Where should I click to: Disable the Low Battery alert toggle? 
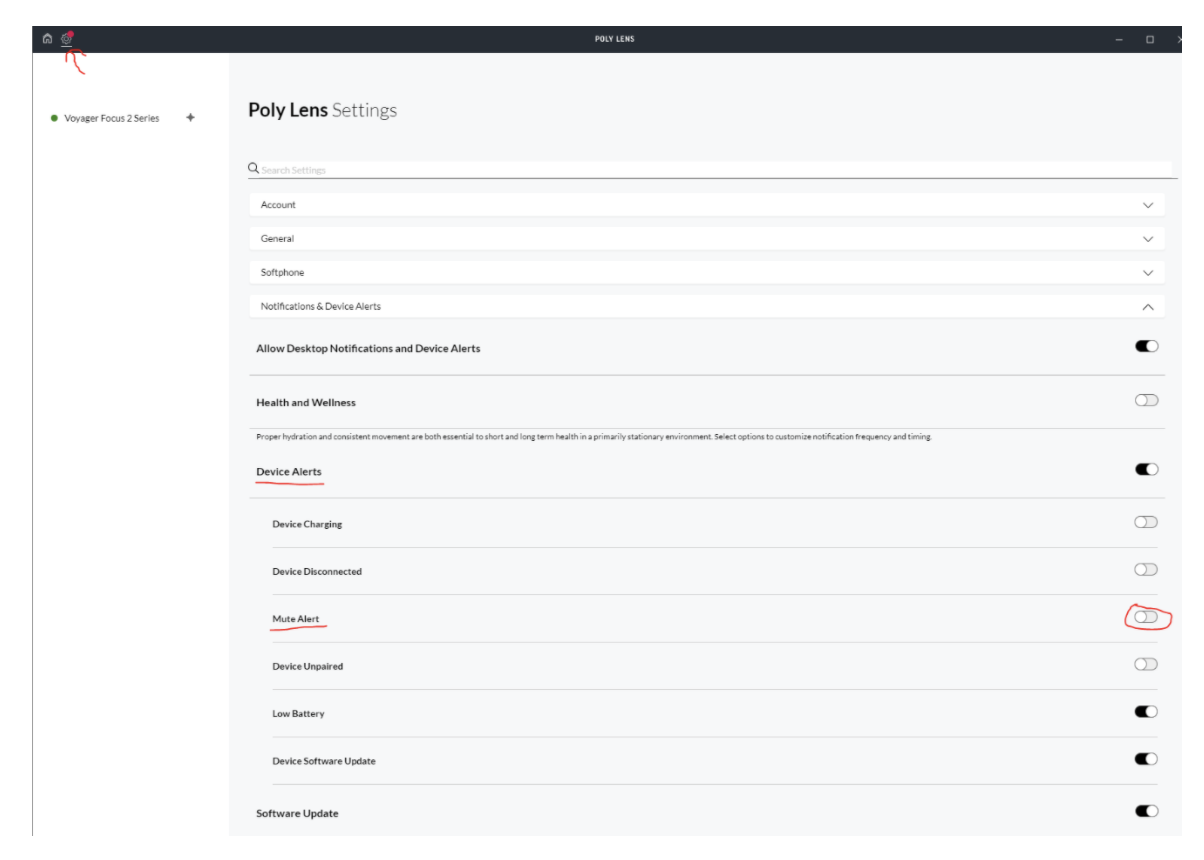pyautogui.click(x=1146, y=712)
